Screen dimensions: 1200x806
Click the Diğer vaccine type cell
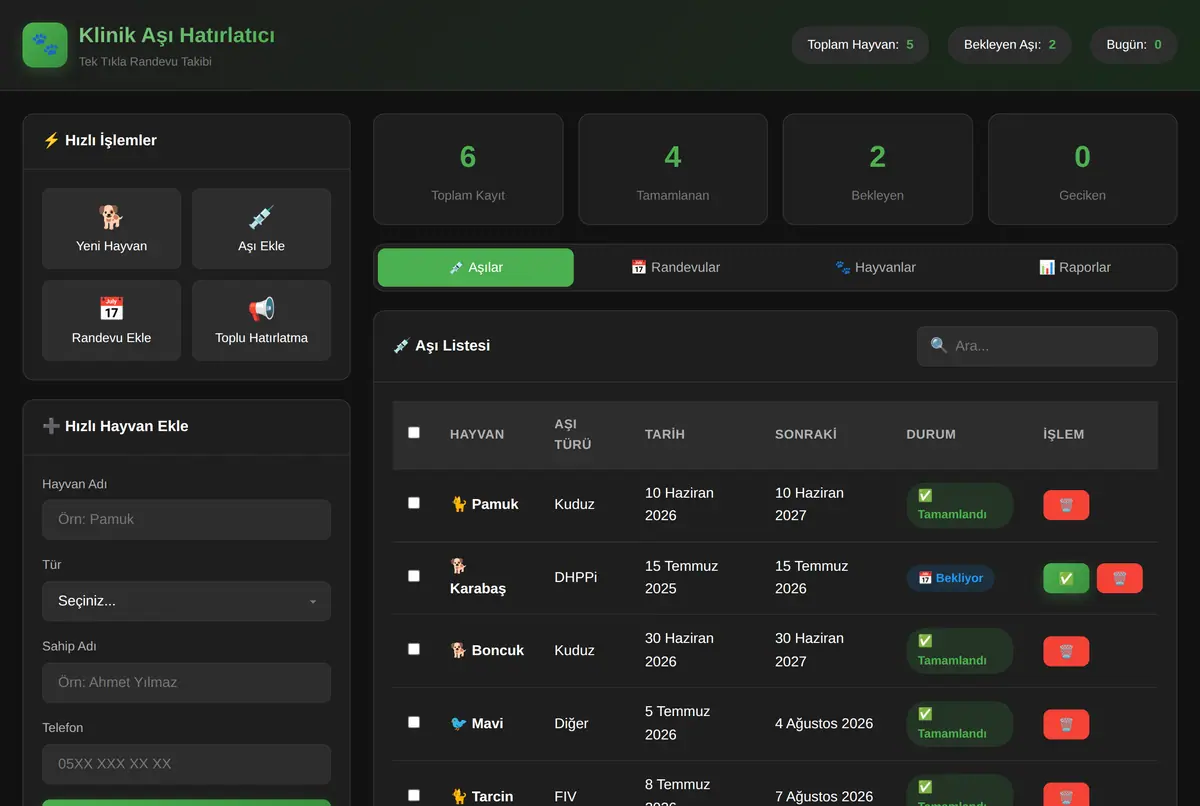572,723
